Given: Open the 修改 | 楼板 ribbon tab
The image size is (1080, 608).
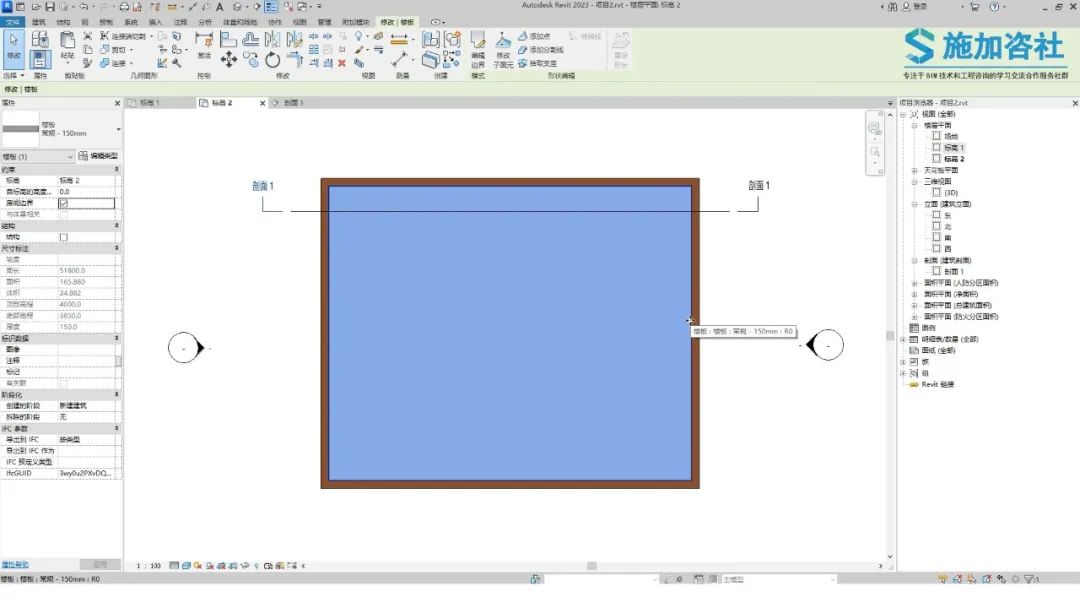Looking at the screenshot, I should (x=398, y=22).
